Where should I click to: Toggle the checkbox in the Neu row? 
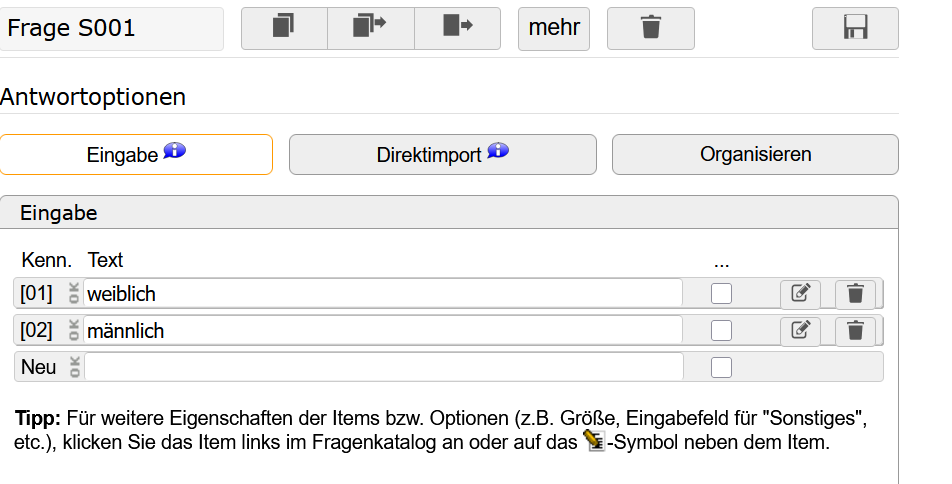pos(721,367)
